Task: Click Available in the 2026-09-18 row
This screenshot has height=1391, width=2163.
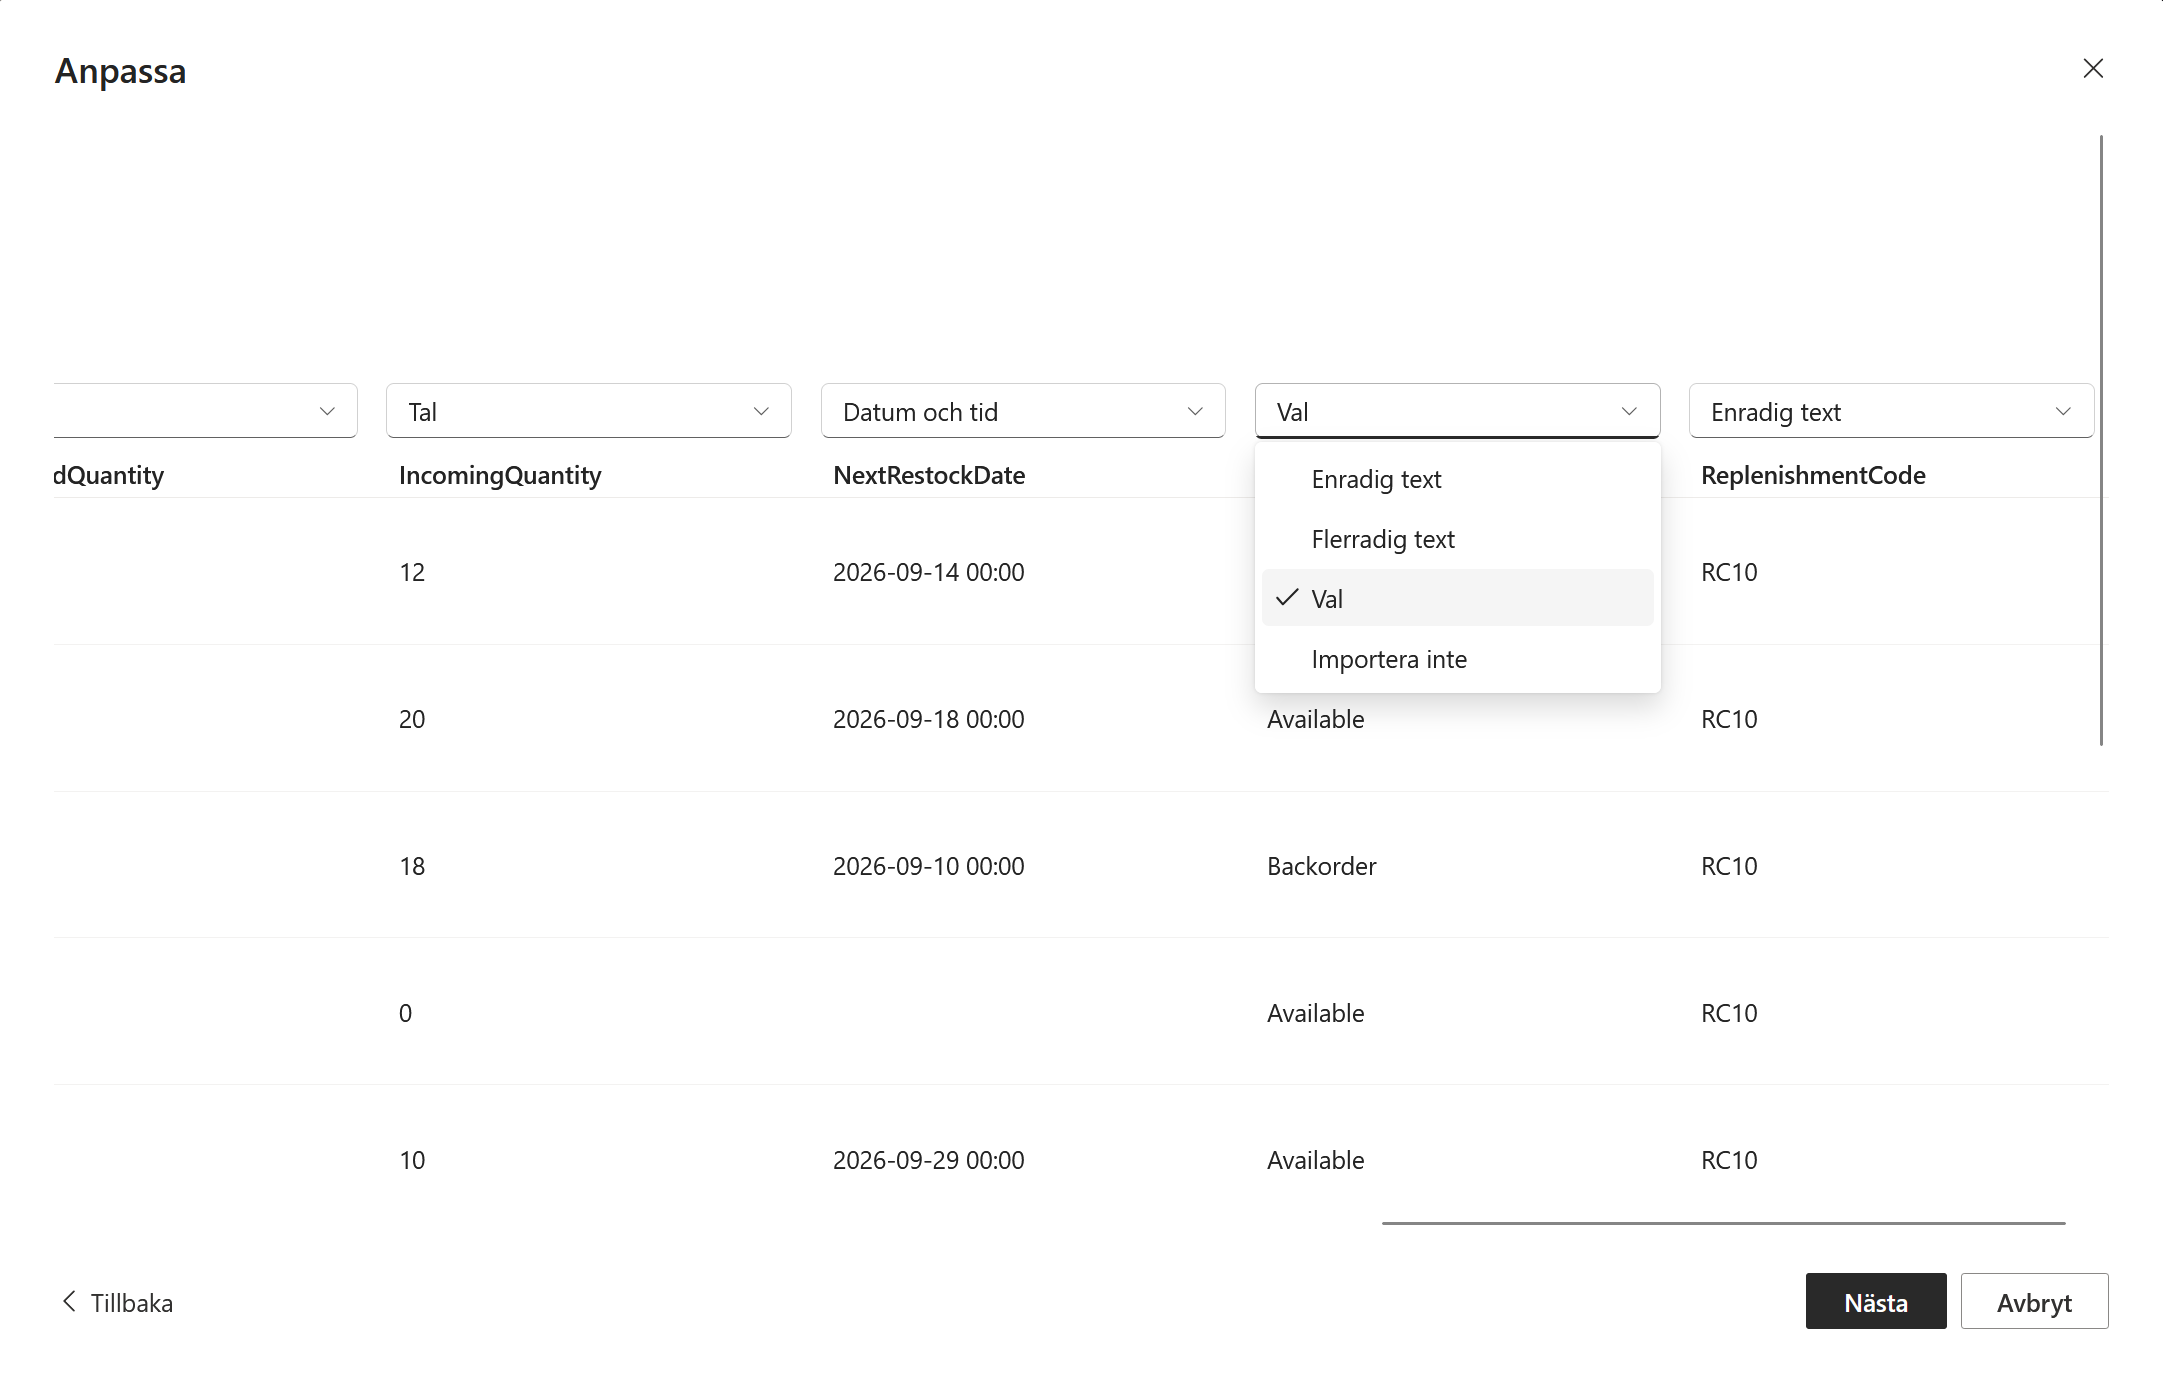Action: click(1315, 719)
